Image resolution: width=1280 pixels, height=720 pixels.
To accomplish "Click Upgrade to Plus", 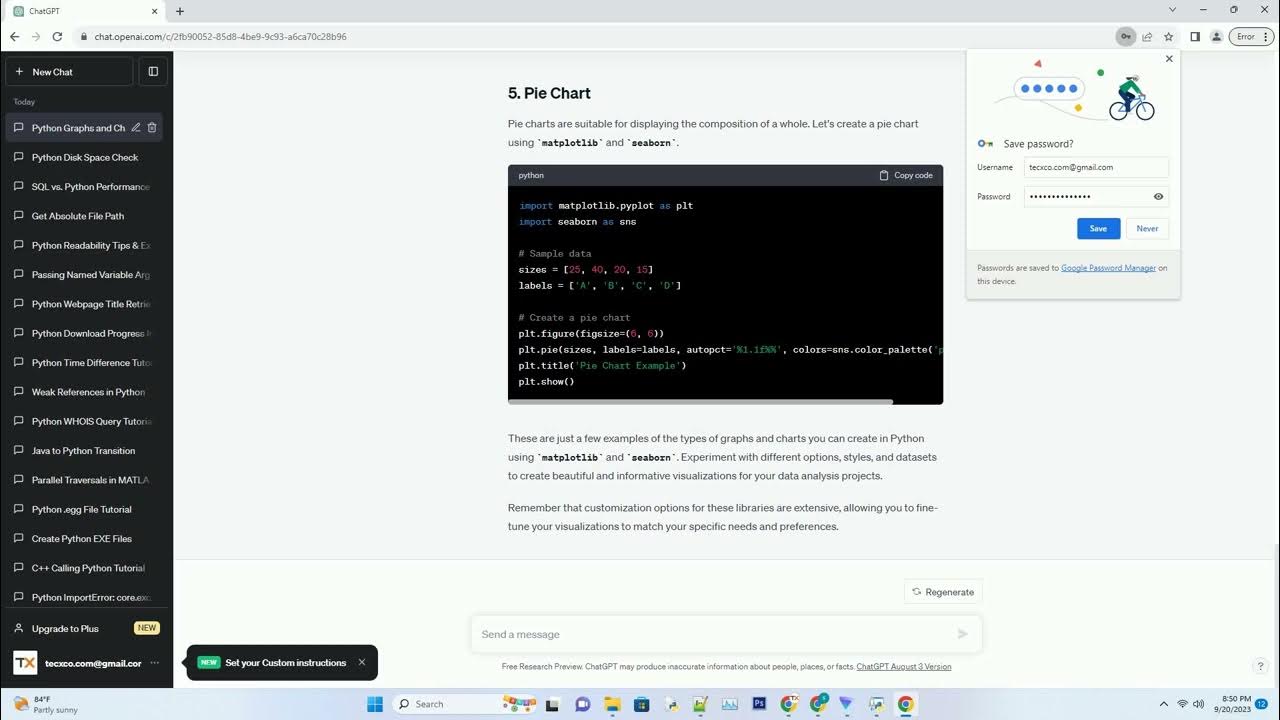I will click(86, 628).
